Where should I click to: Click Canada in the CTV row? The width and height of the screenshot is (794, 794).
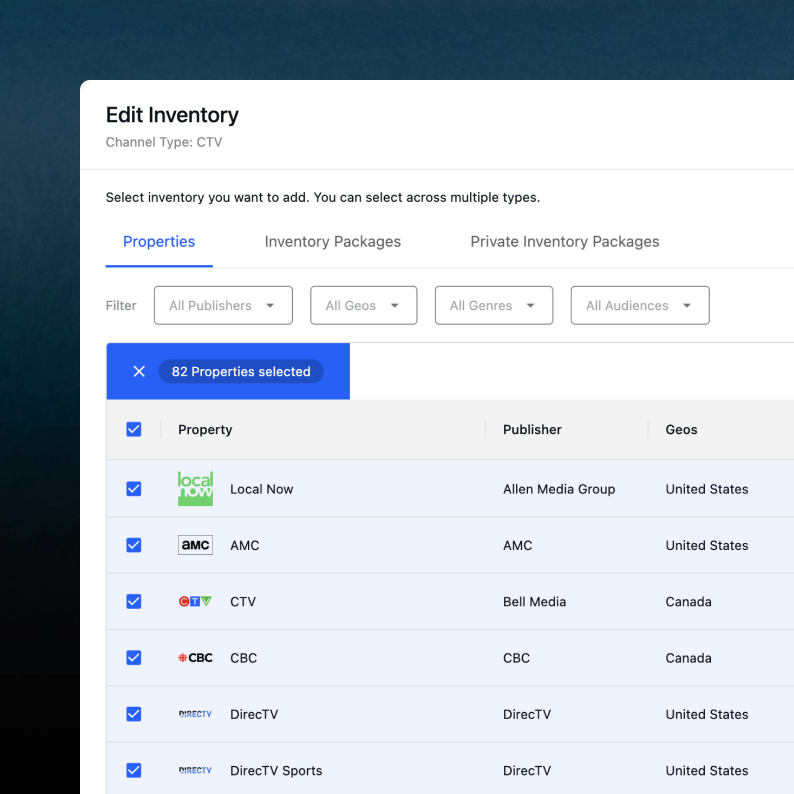coord(688,602)
